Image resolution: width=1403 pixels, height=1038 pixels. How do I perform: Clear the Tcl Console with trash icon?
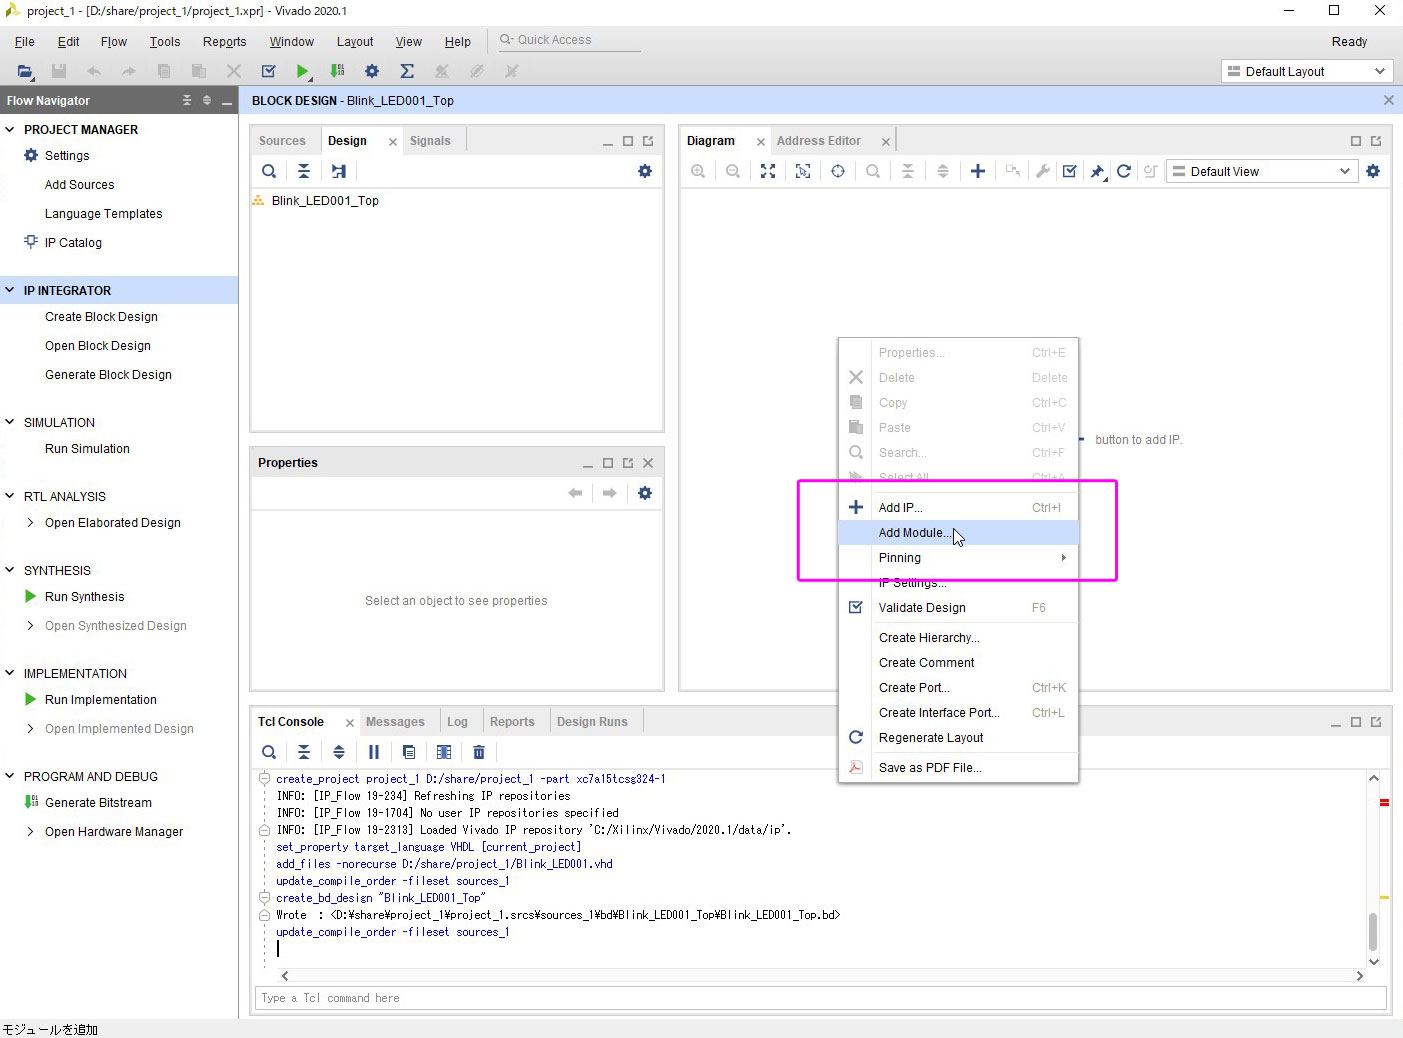coord(479,752)
